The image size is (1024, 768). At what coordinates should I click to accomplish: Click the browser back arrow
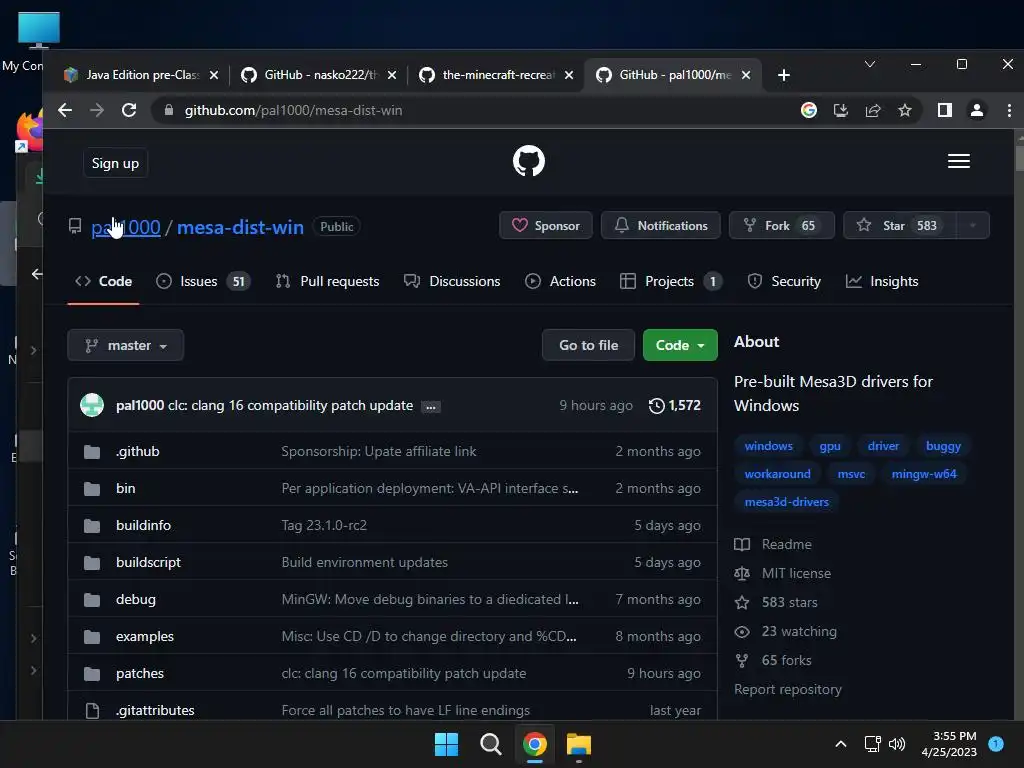[65, 110]
